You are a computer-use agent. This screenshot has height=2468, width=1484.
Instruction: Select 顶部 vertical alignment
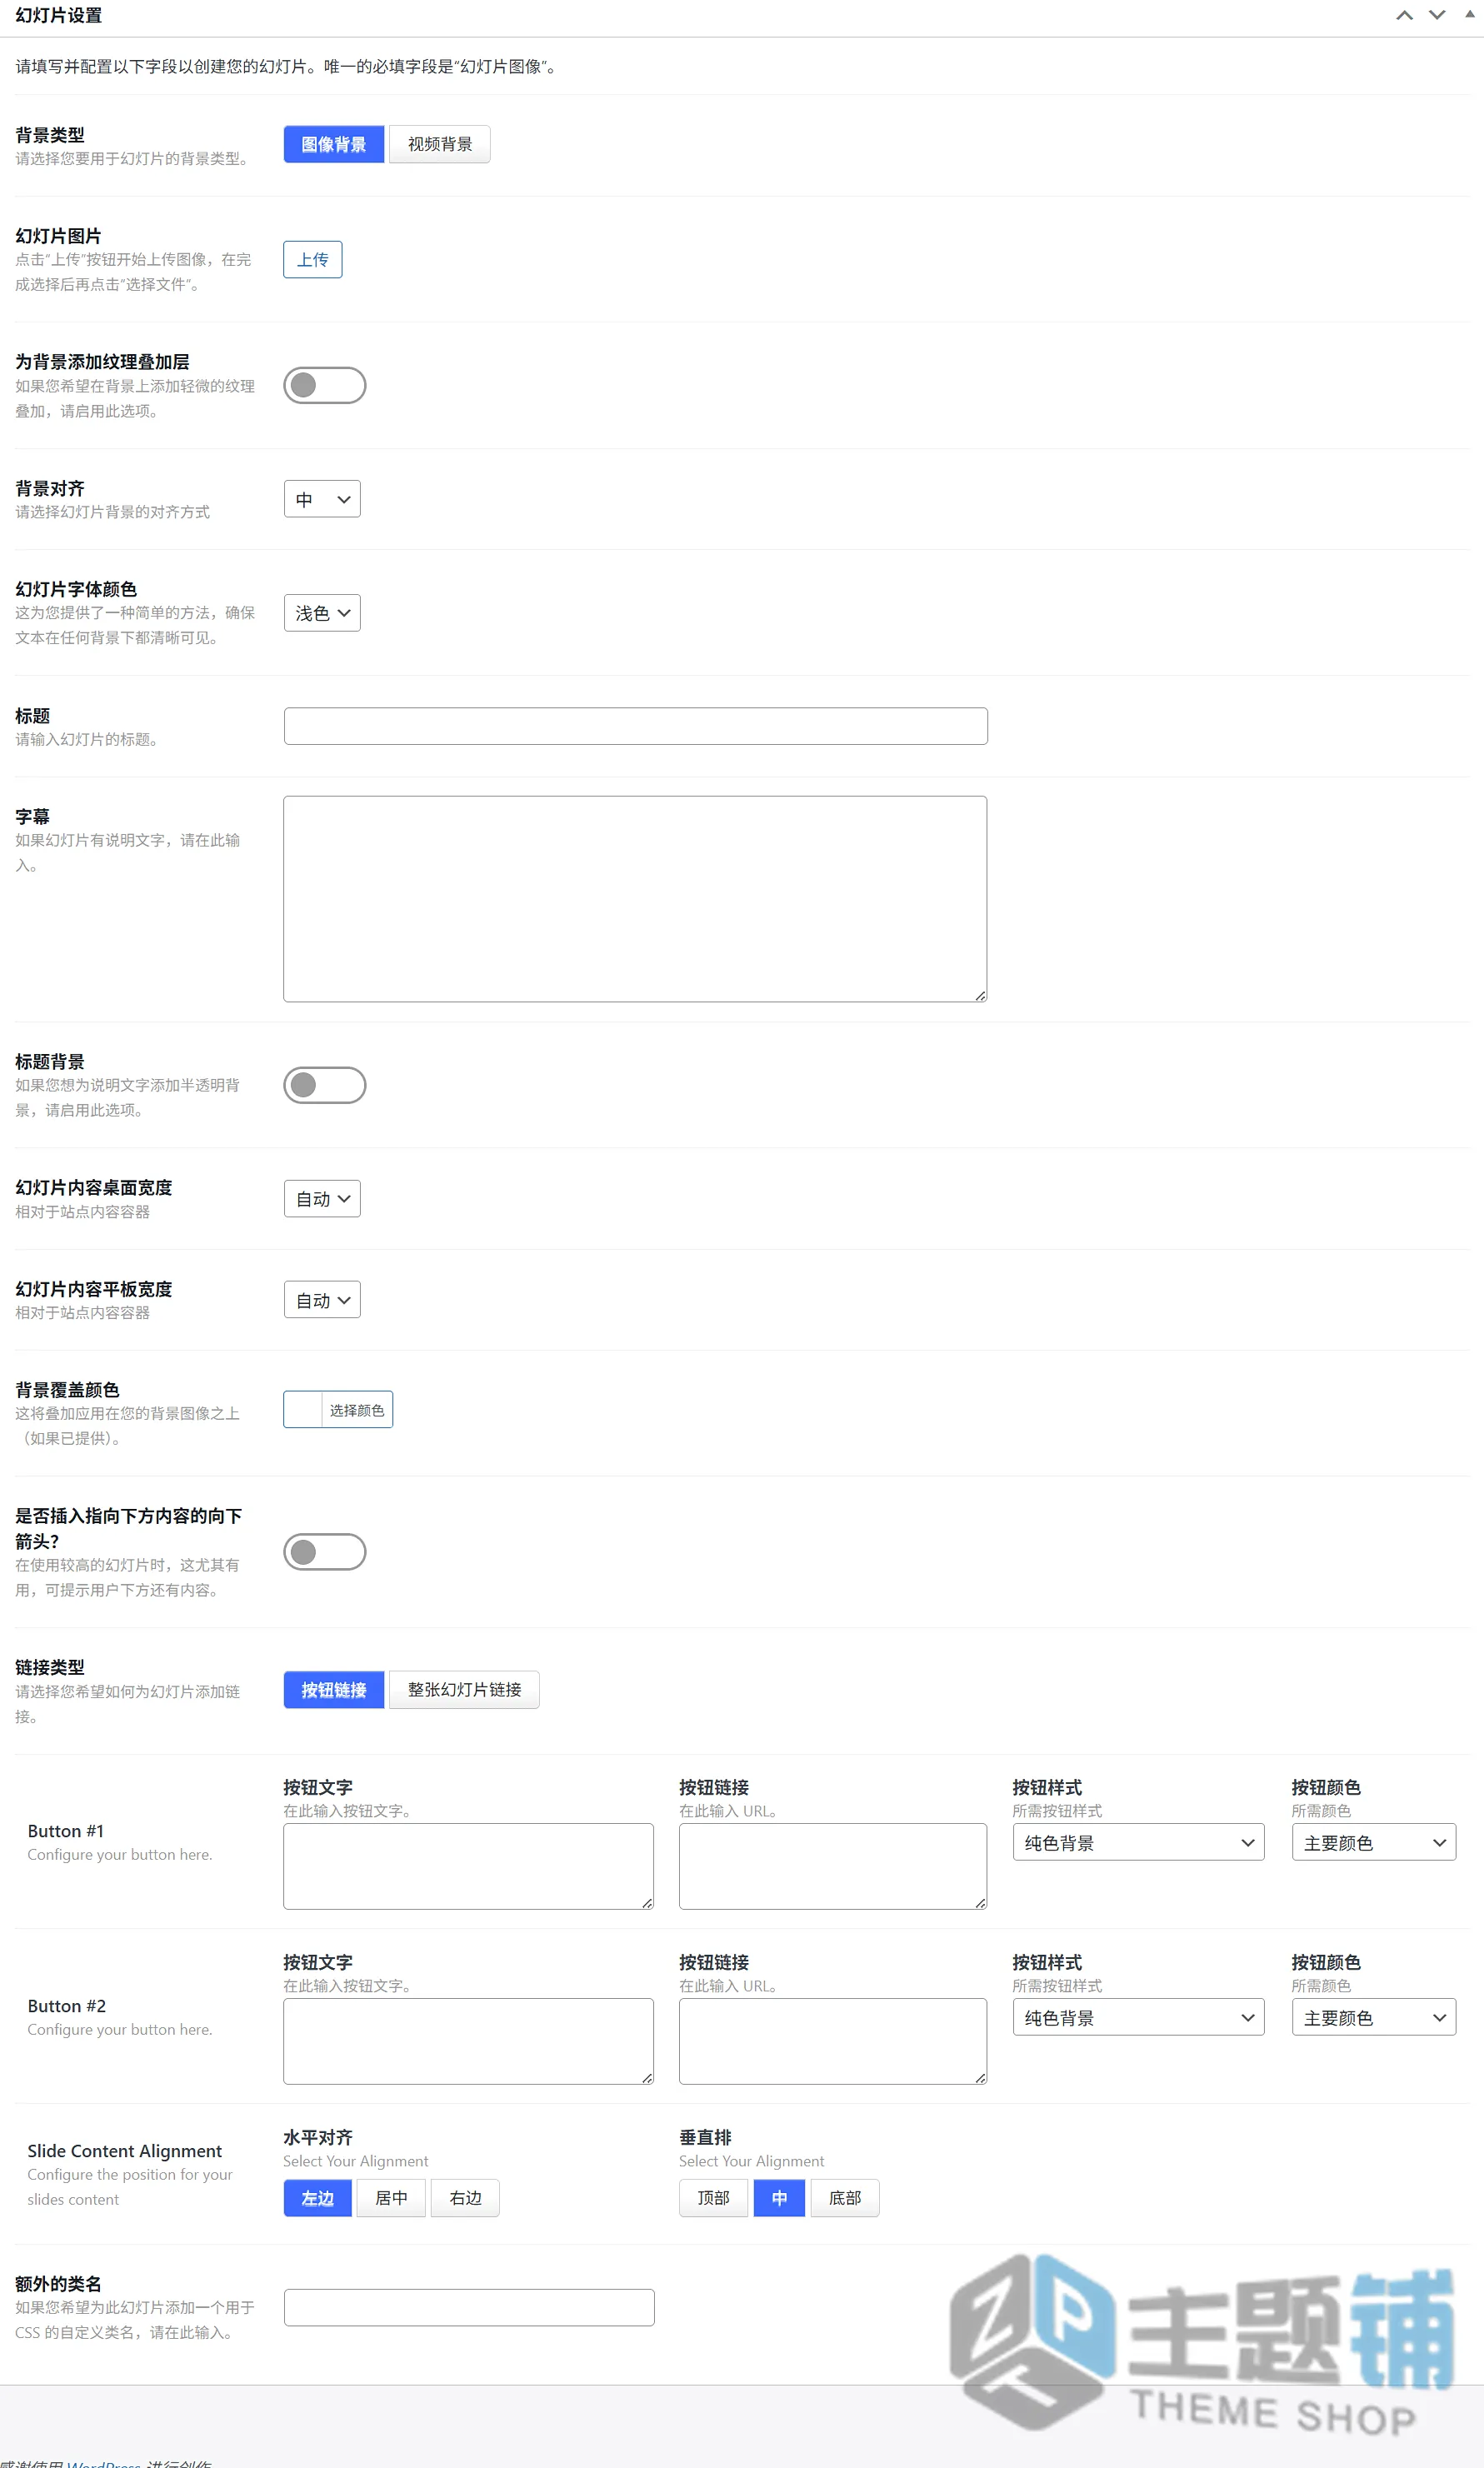pos(713,2198)
